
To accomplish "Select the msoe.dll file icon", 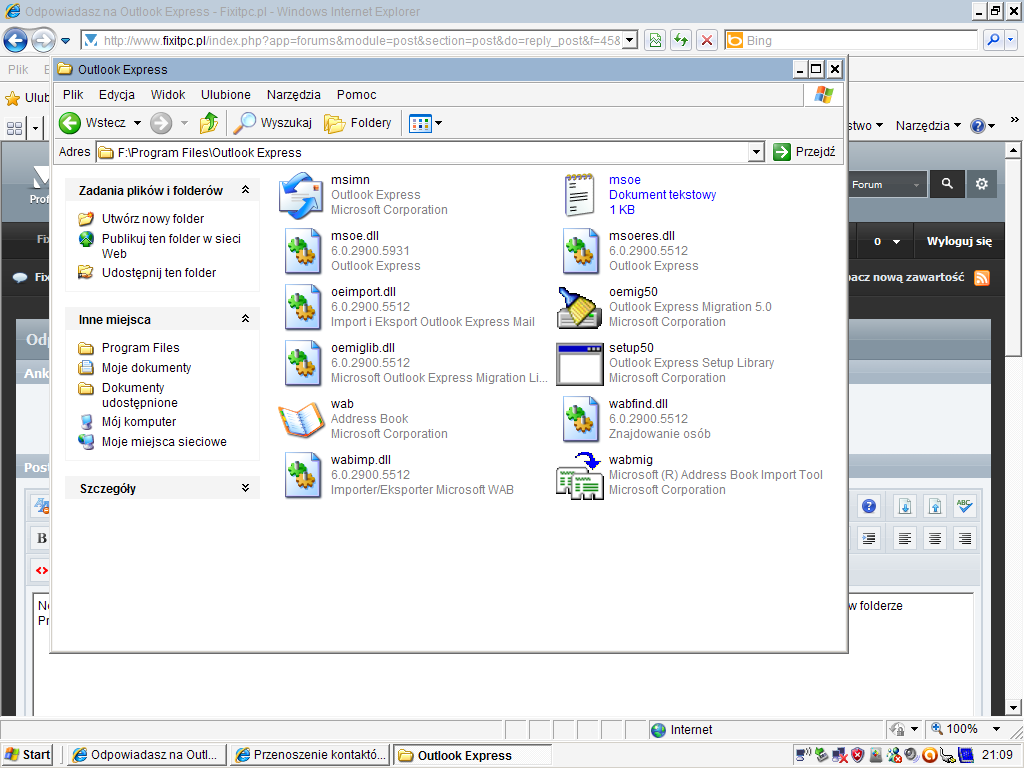I will click(302, 251).
